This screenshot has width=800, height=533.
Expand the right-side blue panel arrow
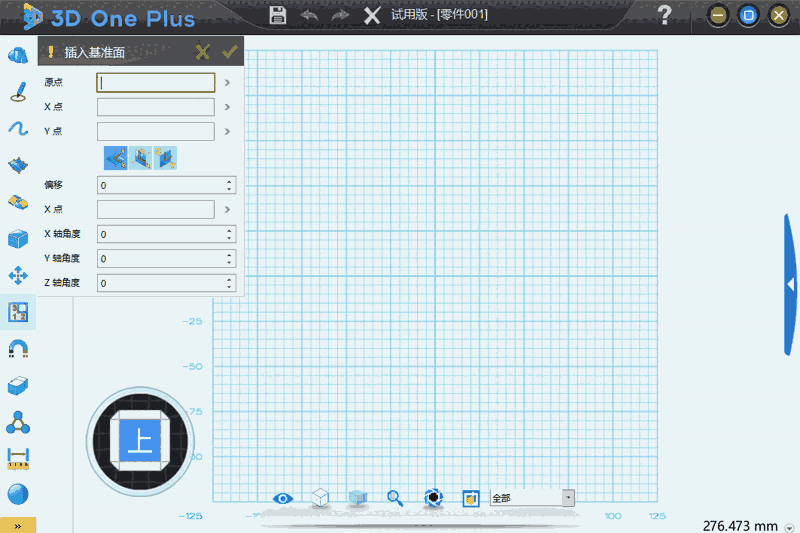point(790,285)
